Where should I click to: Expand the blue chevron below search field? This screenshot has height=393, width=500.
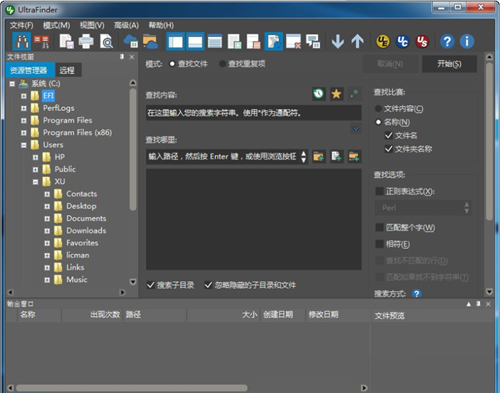(x=356, y=129)
